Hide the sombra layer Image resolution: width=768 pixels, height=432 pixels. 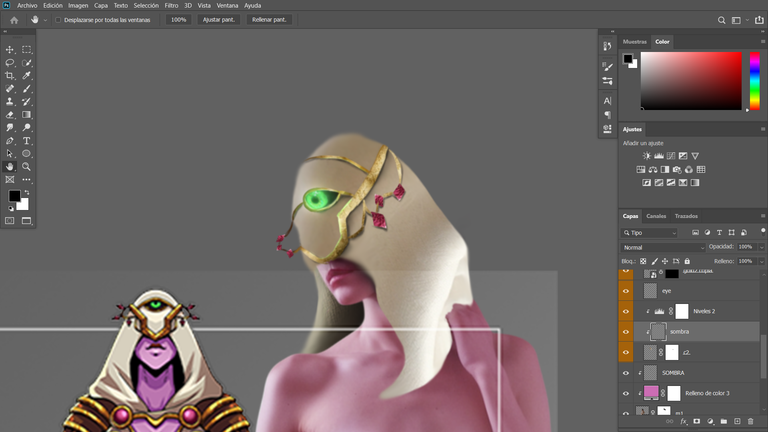(x=626, y=332)
